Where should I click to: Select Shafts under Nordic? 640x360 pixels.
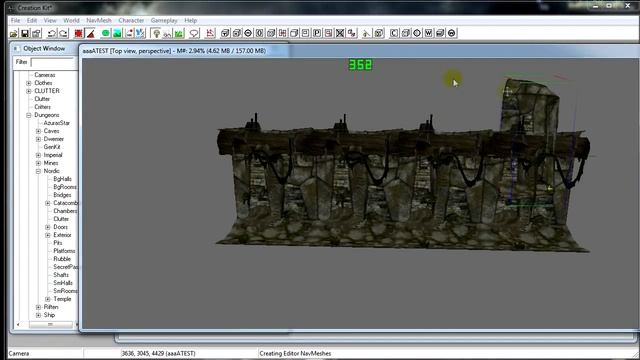[x=61, y=275]
